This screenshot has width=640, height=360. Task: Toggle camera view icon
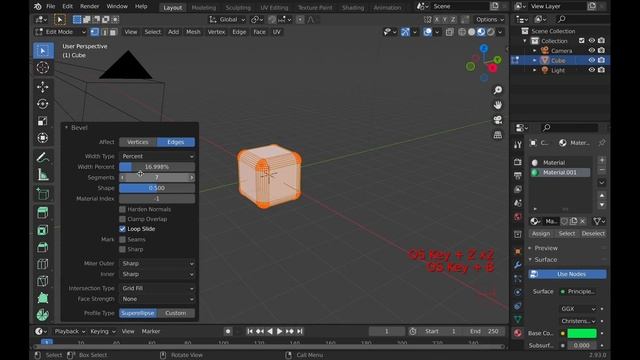(x=498, y=120)
